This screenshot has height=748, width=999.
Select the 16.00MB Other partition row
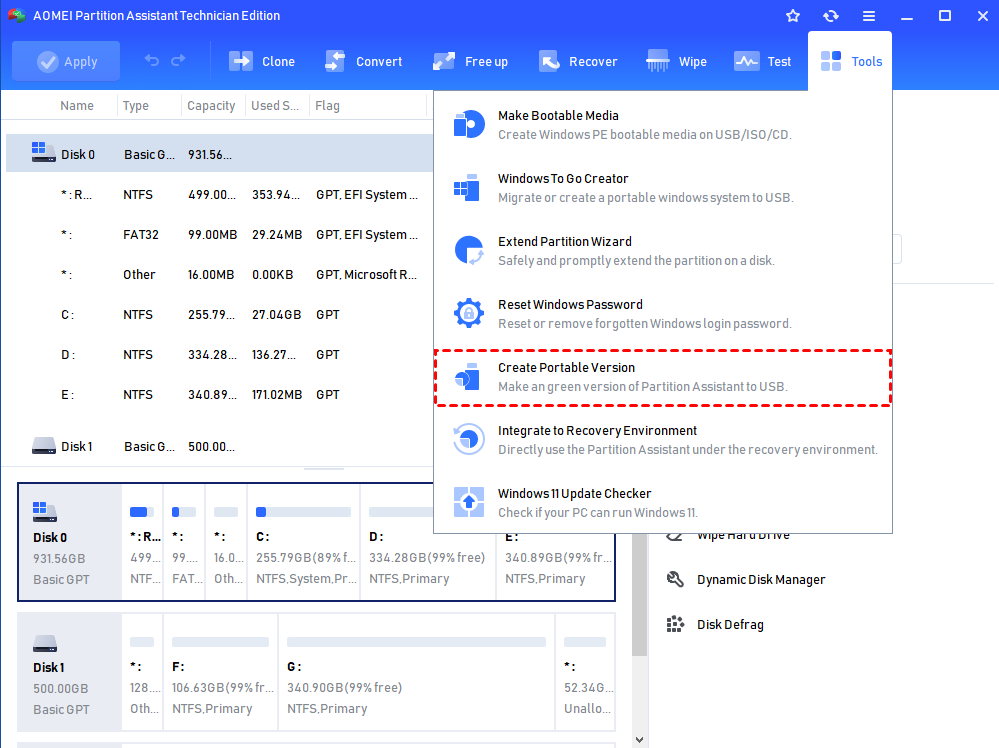[x=220, y=275]
